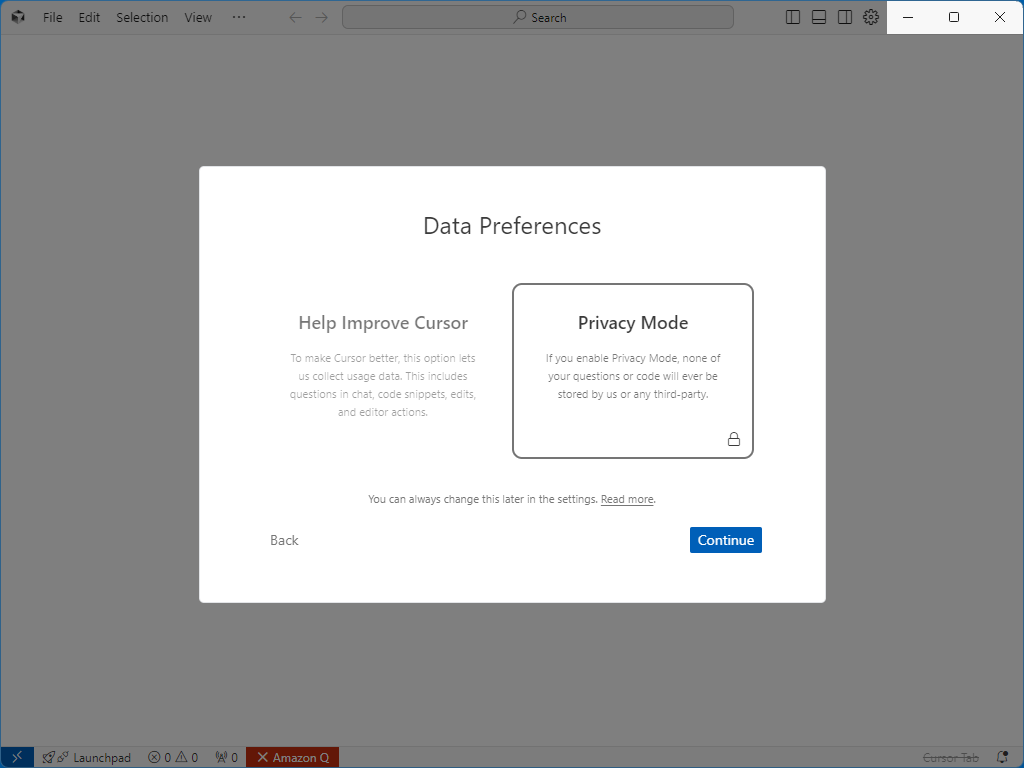Go back using the Back button

click(284, 540)
